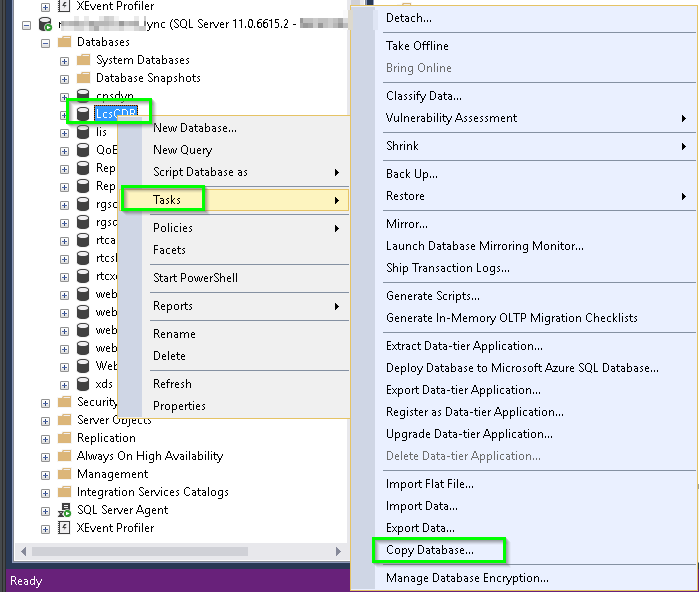Choose Import Flat File...
The image size is (699, 592).
coord(430,484)
